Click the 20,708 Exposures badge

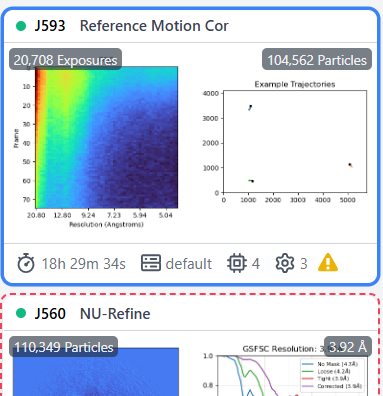pos(65,60)
